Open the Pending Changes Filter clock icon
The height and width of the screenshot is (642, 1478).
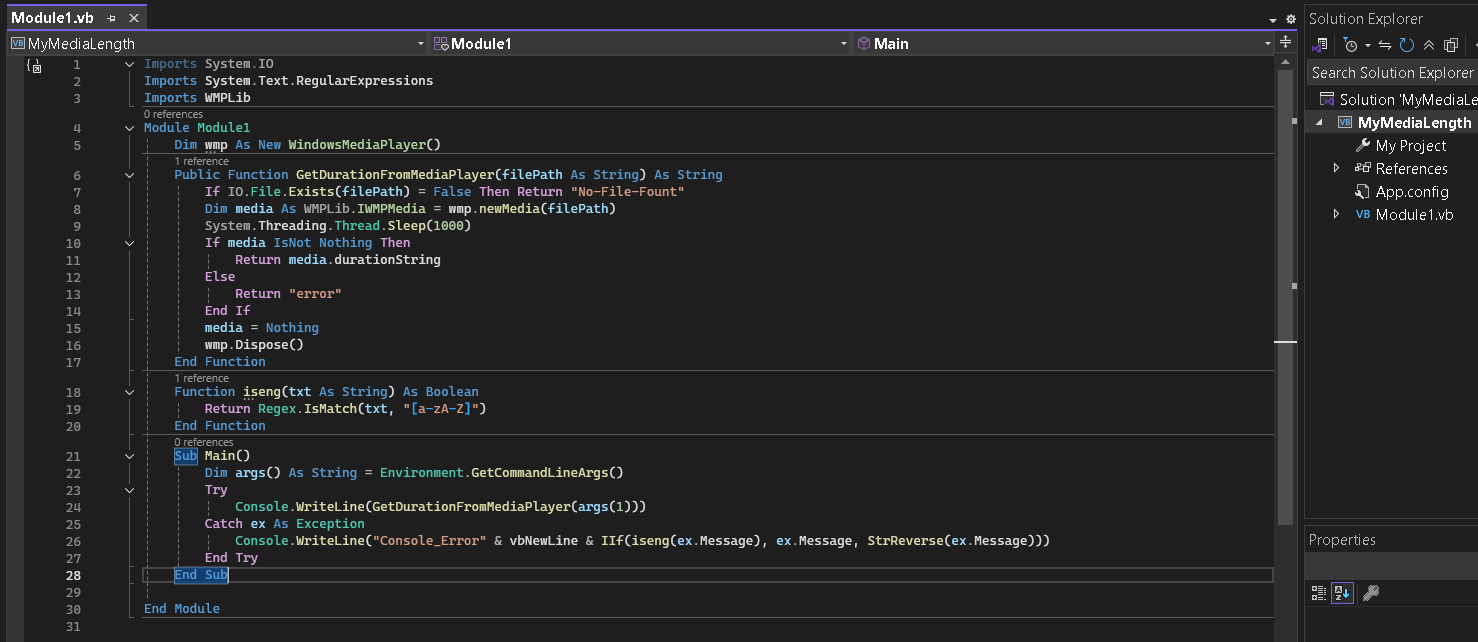coord(1351,45)
